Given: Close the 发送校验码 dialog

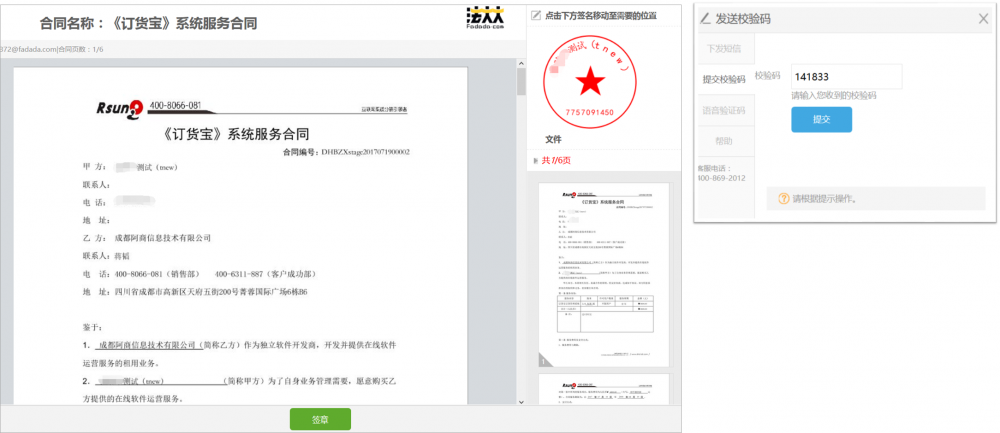Looking at the screenshot, I should (983, 19).
